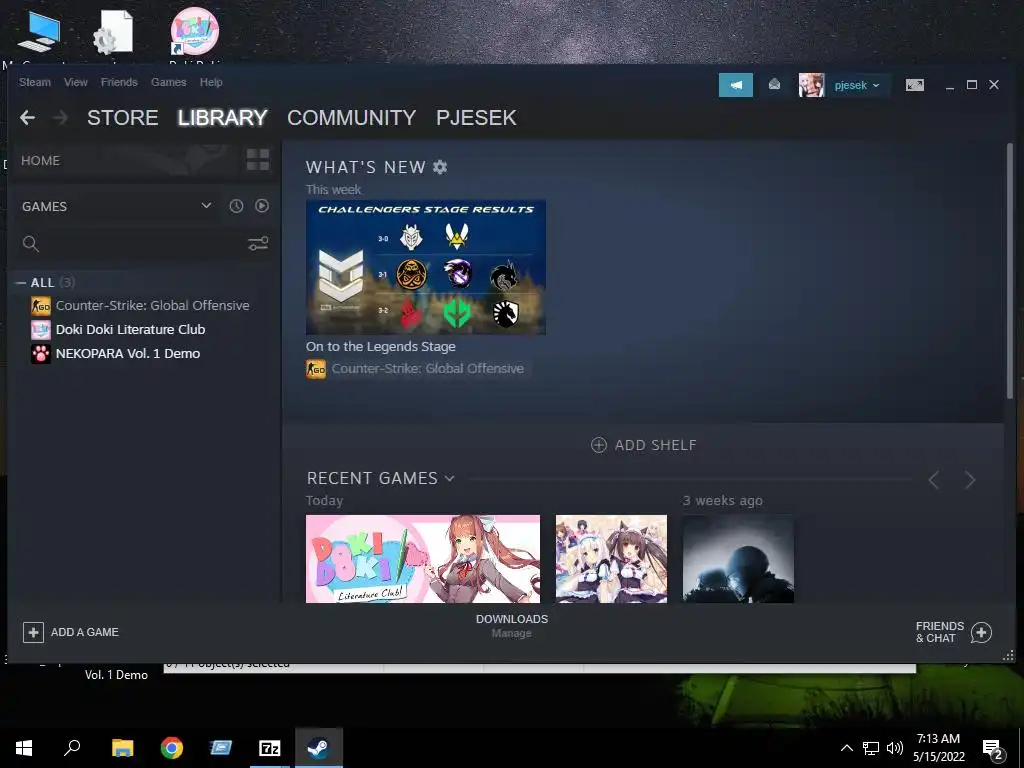Viewport: 1024px width, 768px height.
Task: Open advanced filter sliders icon
Action: coord(258,244)
